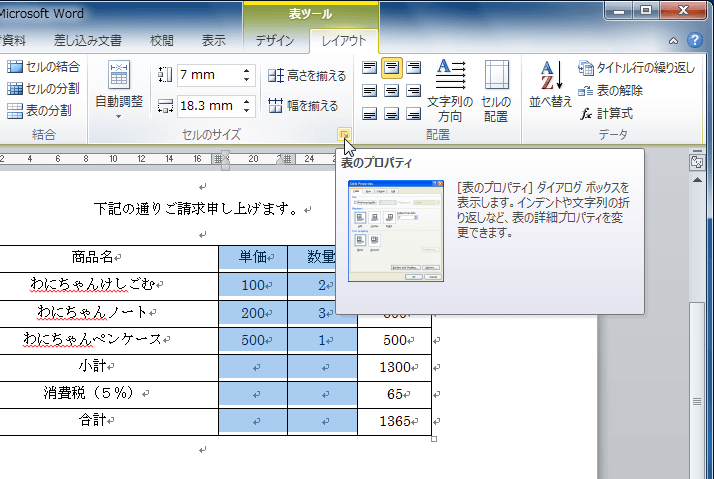Click the column width value field 18.3 mm

(x=209, y=106)
